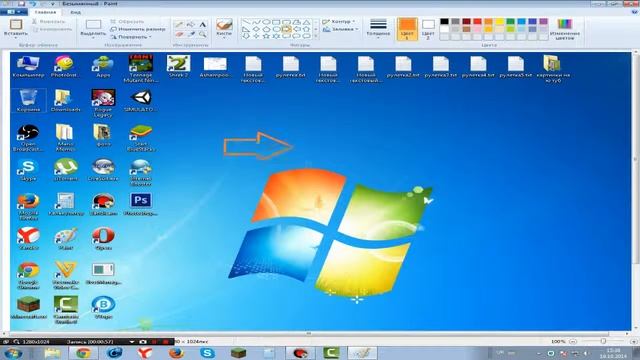Screen dimensions: 640x360
Task: Click the Paste (Вставить) clipboard icon
Action: click(16, 24)
